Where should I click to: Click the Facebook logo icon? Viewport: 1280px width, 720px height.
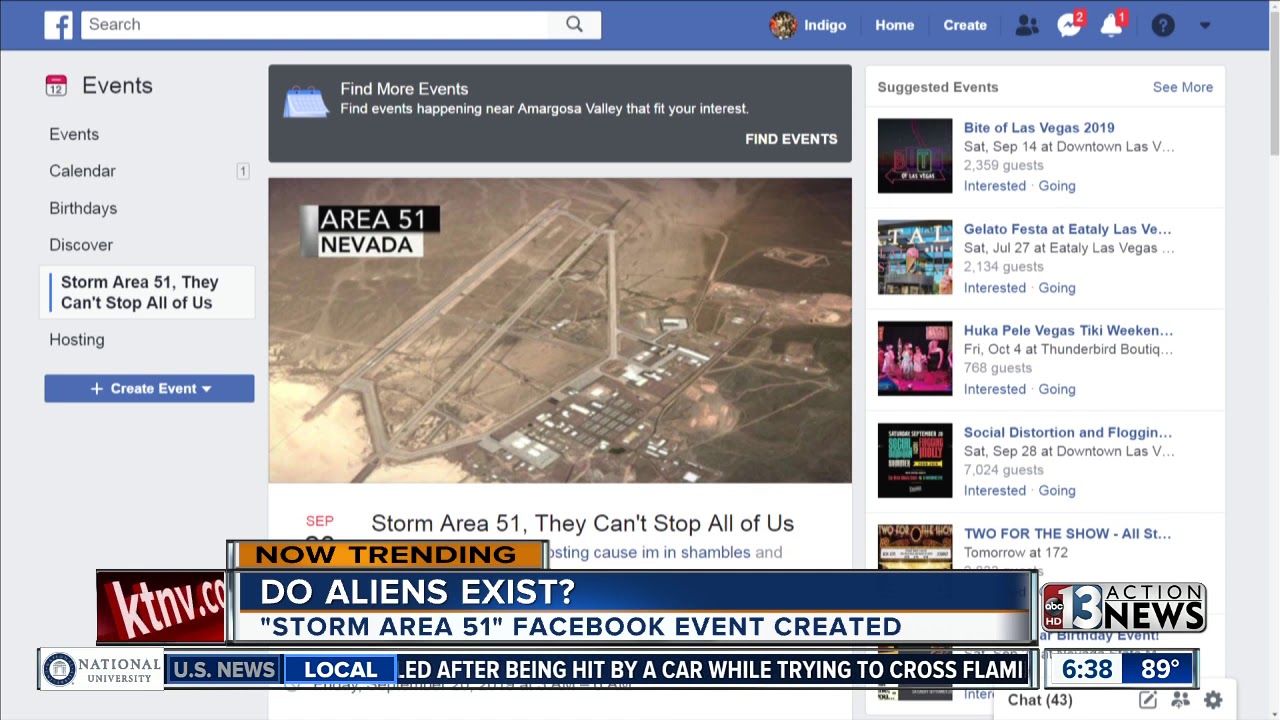click(x=58, y=25)
